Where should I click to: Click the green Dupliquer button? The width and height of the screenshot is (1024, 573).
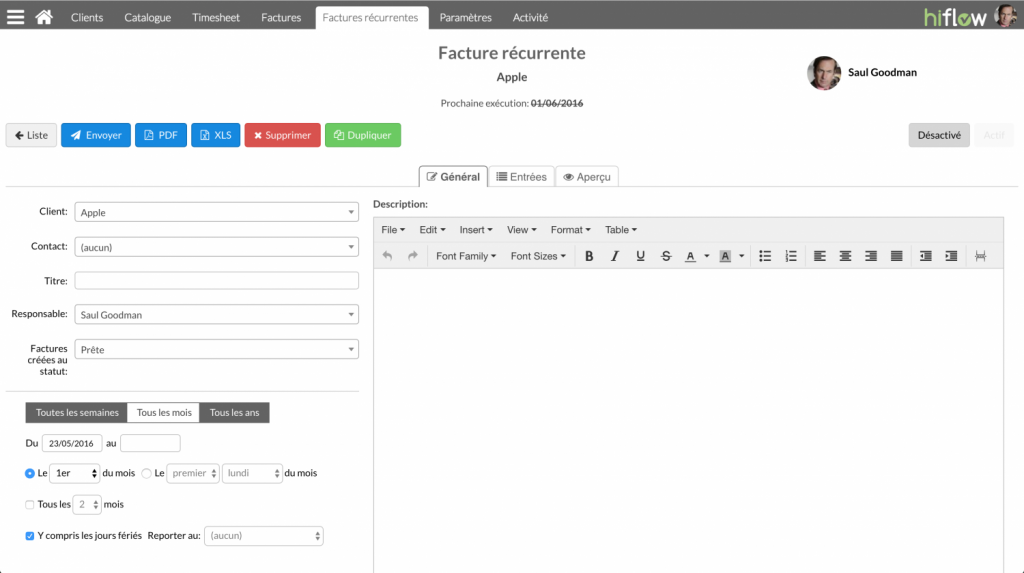coord(362,135)
